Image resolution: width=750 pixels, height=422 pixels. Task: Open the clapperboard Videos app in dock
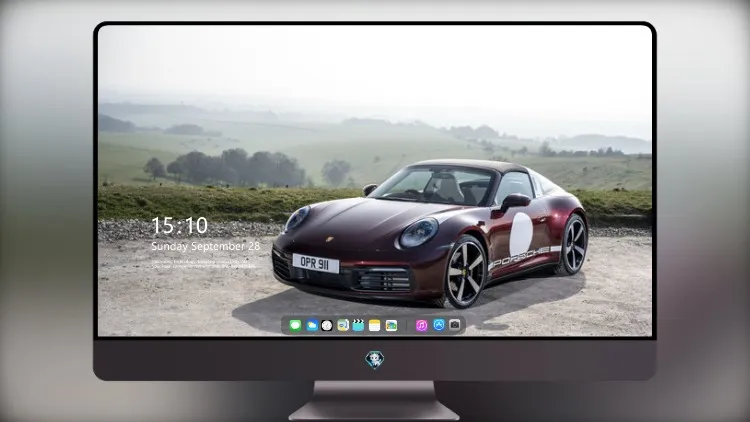point(358,326)
